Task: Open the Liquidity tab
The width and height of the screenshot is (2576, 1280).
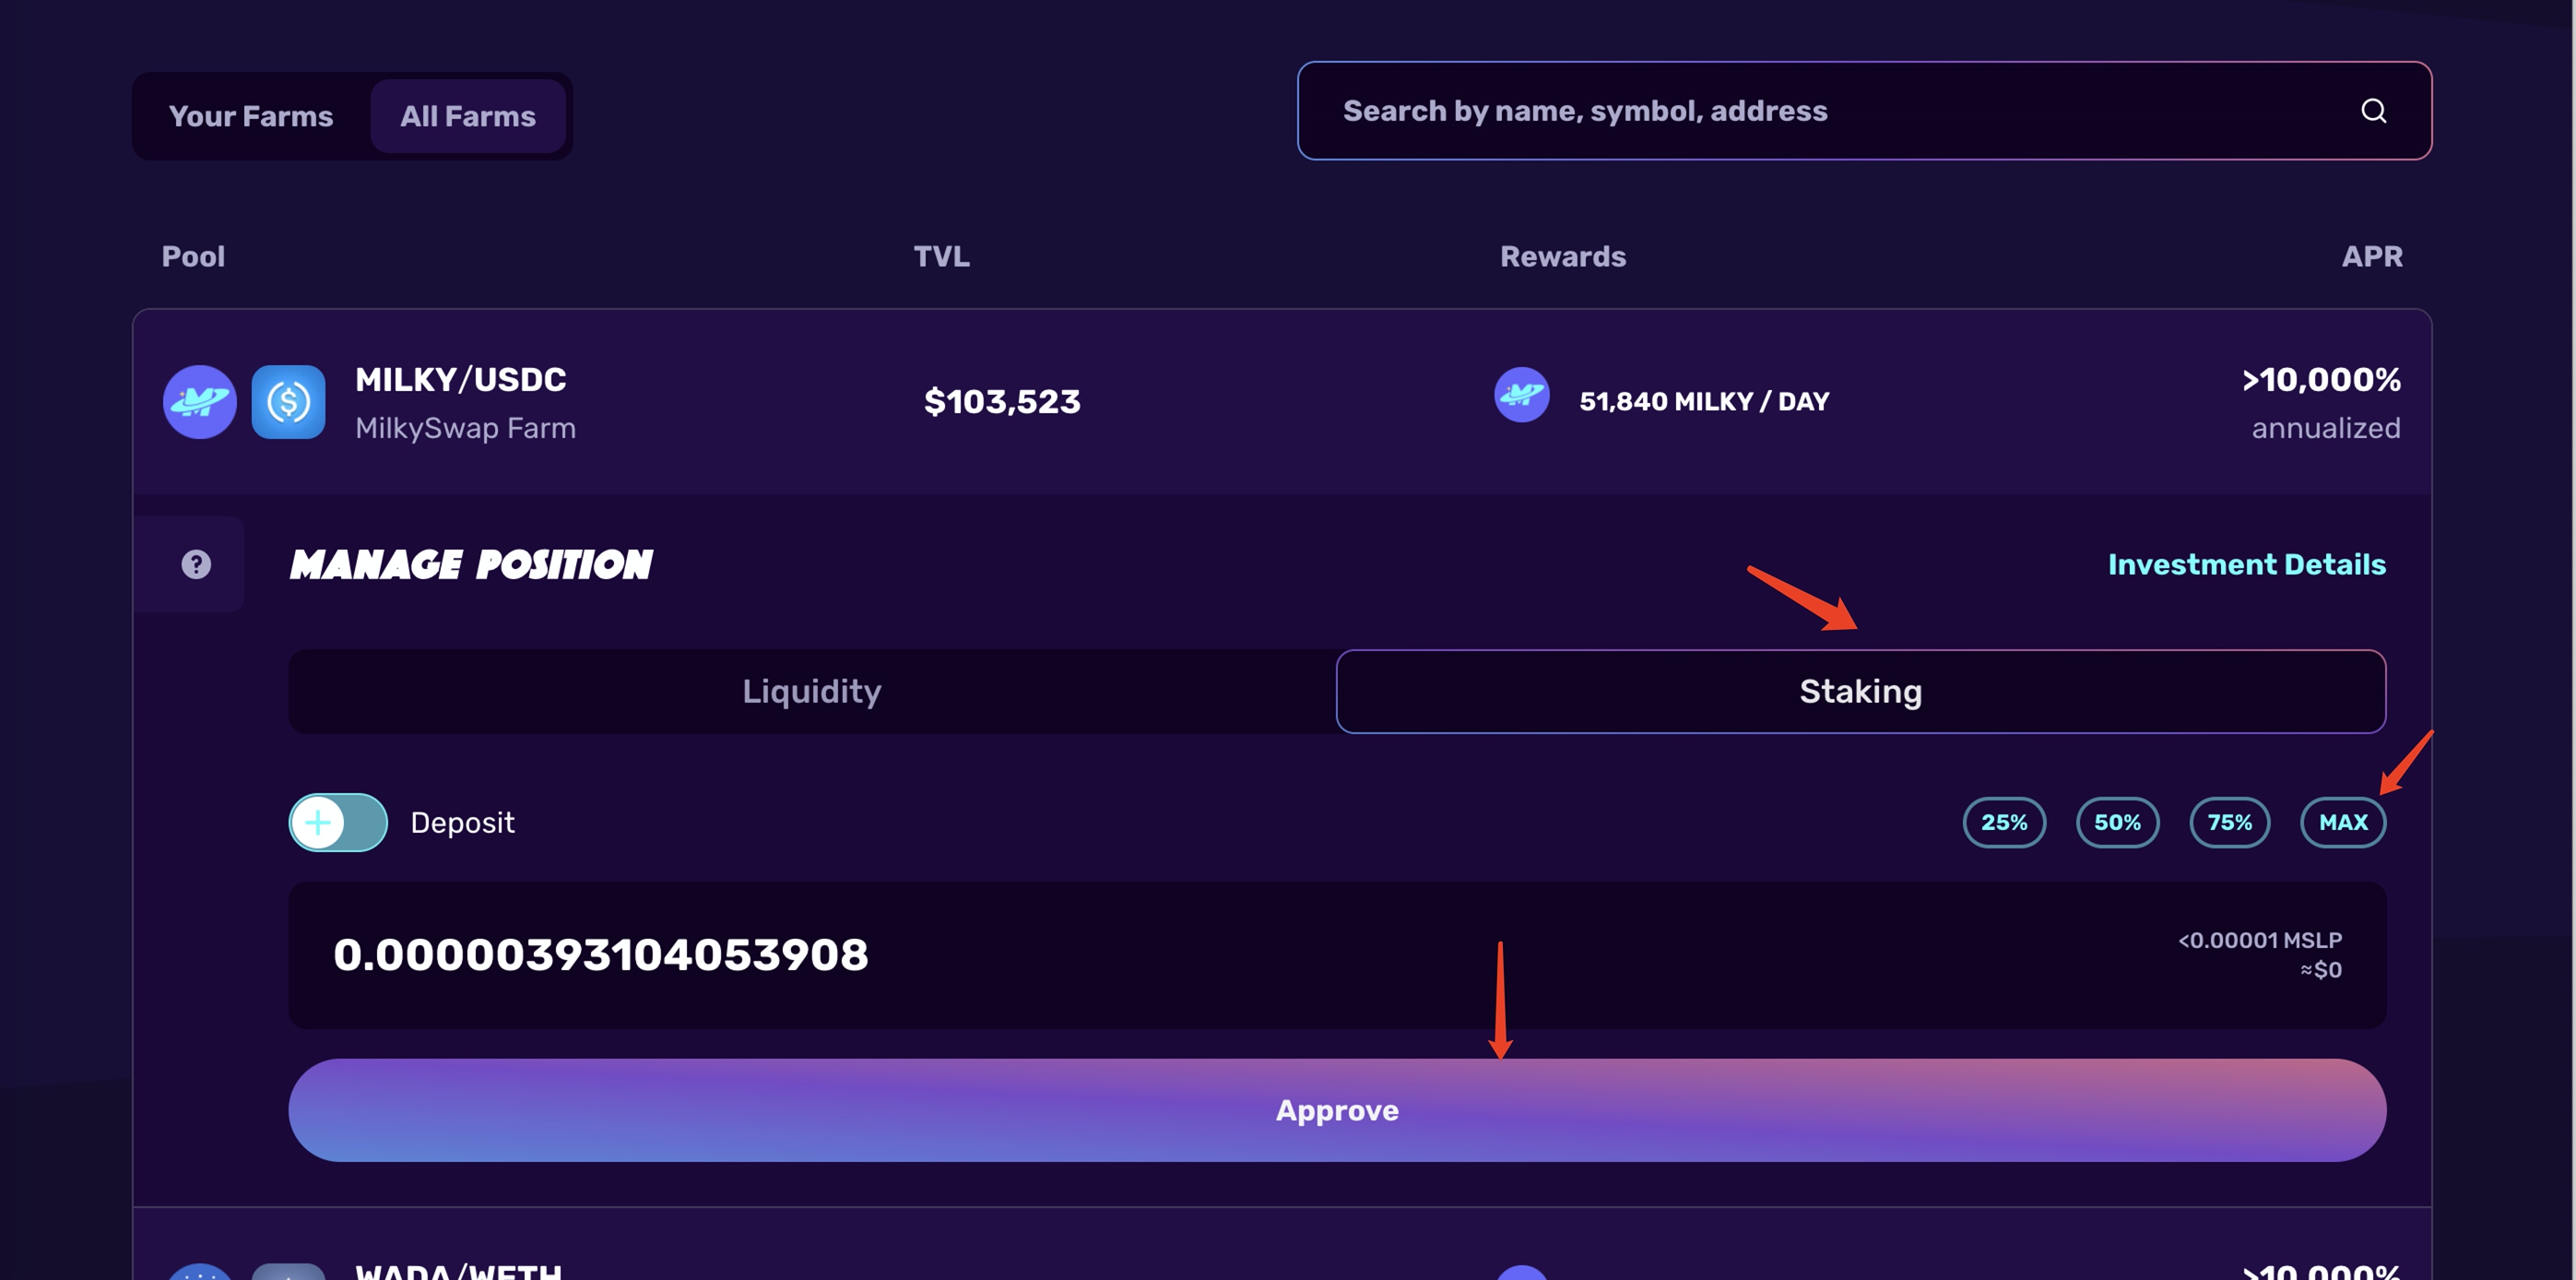Action: point(812,691)
